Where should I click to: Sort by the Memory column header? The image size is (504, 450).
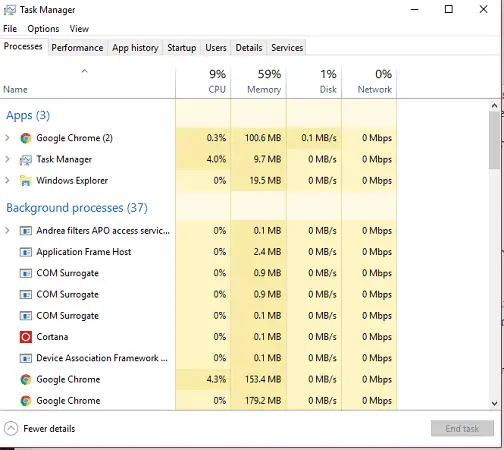[x=258, y=82]
